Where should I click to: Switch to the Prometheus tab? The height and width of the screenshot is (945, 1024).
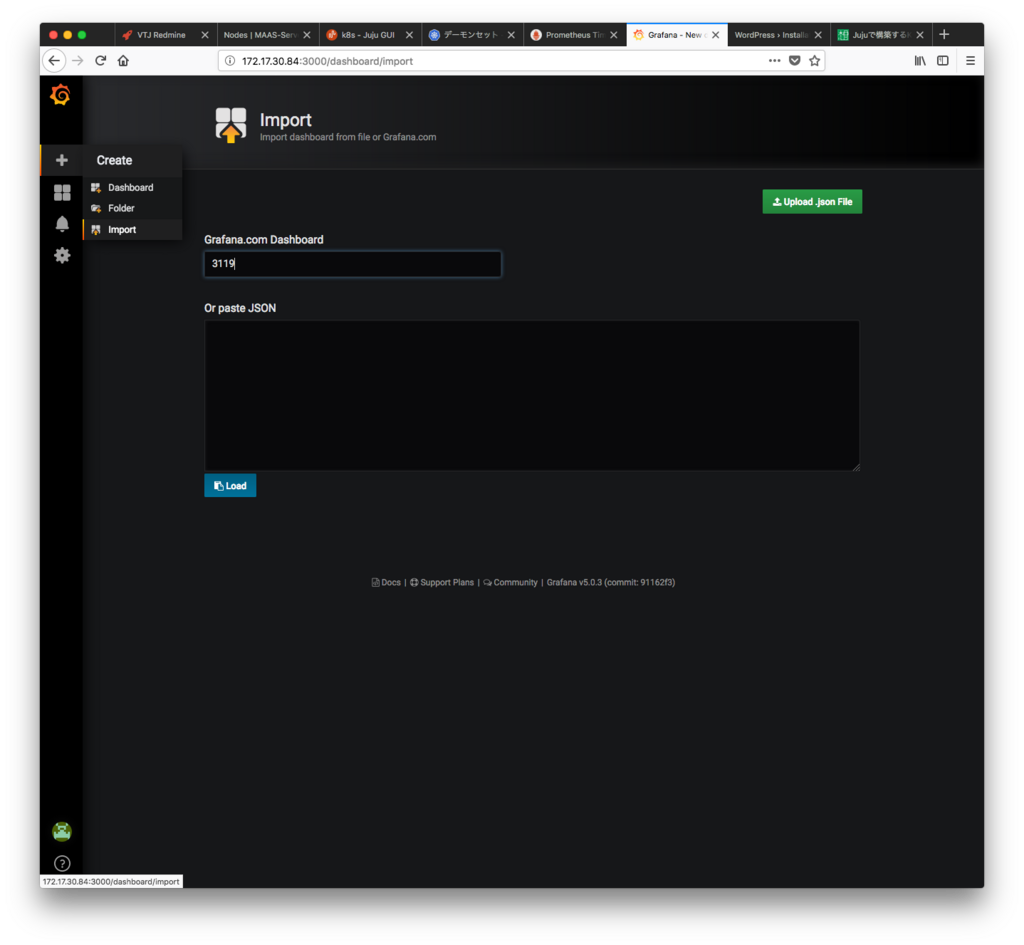pos(574,35)
